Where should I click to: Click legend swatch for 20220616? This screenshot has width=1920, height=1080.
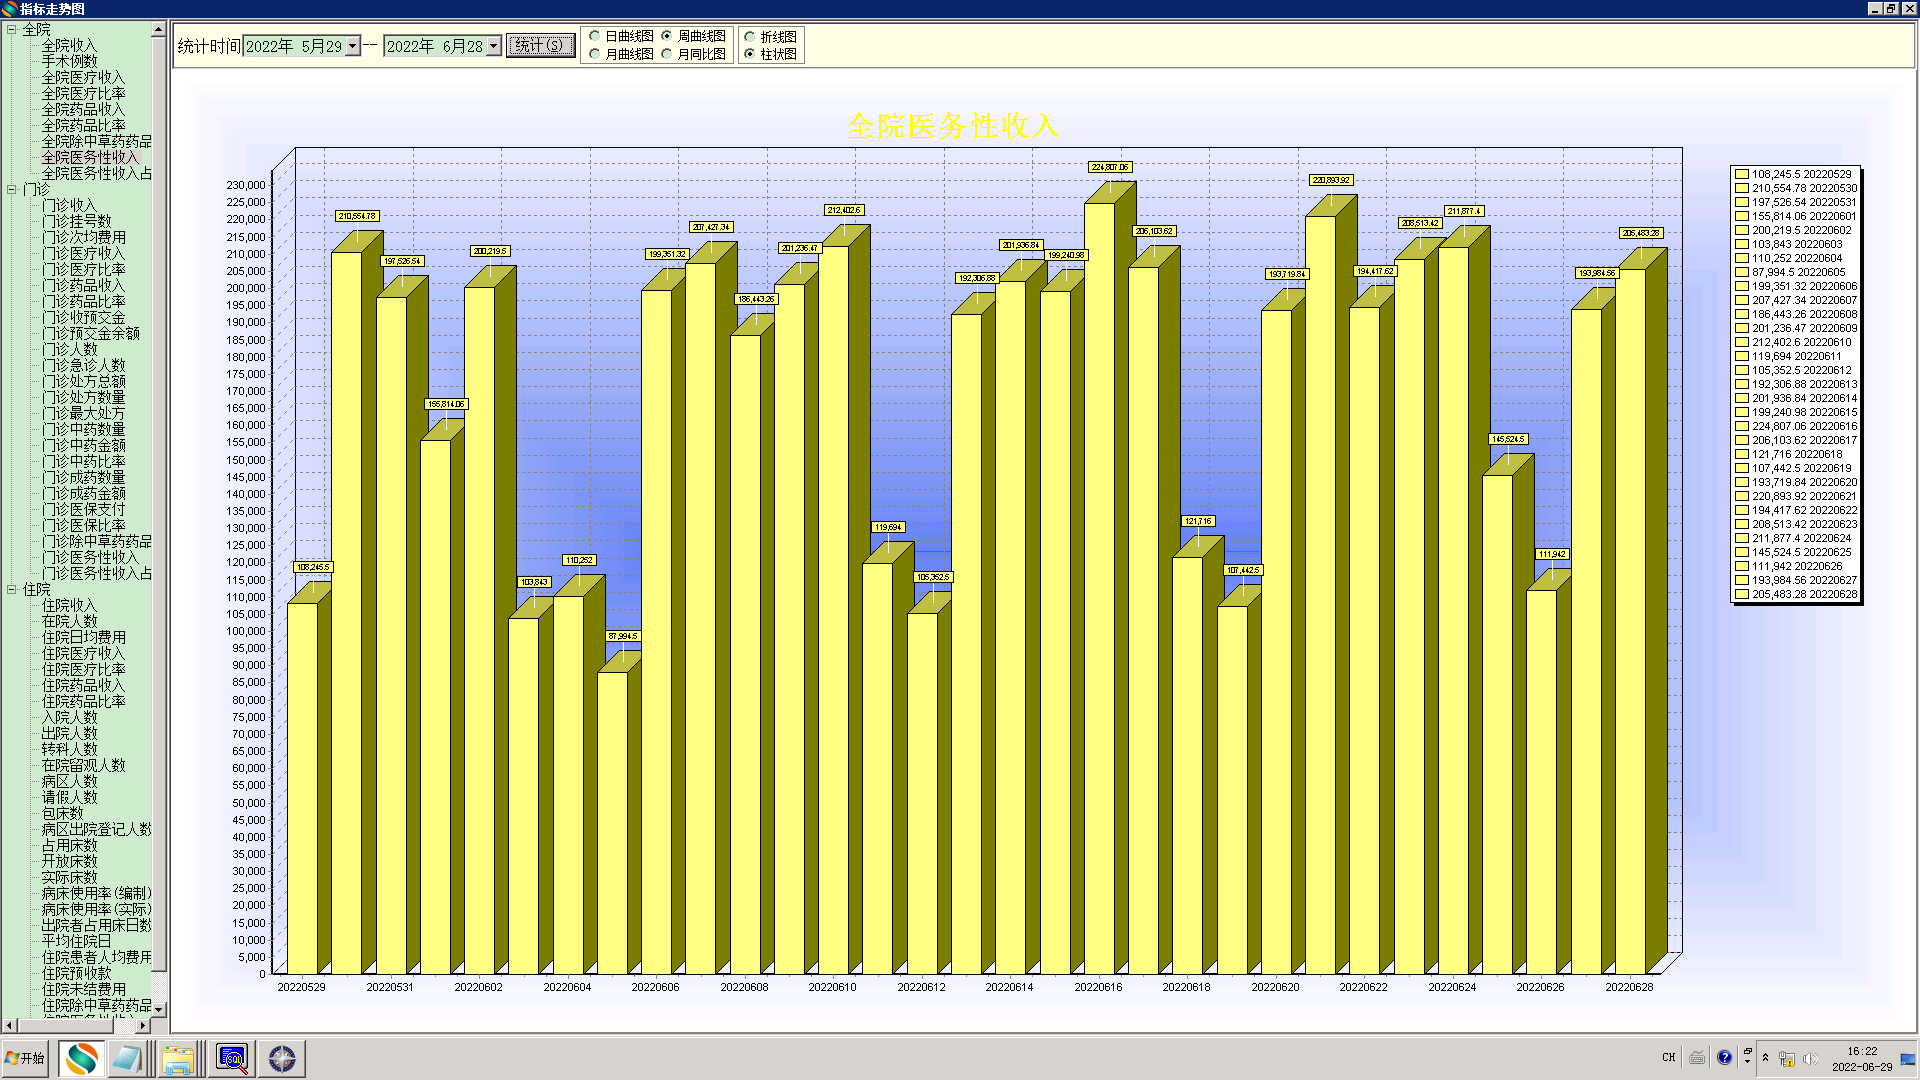click(x=1742, y=426)
